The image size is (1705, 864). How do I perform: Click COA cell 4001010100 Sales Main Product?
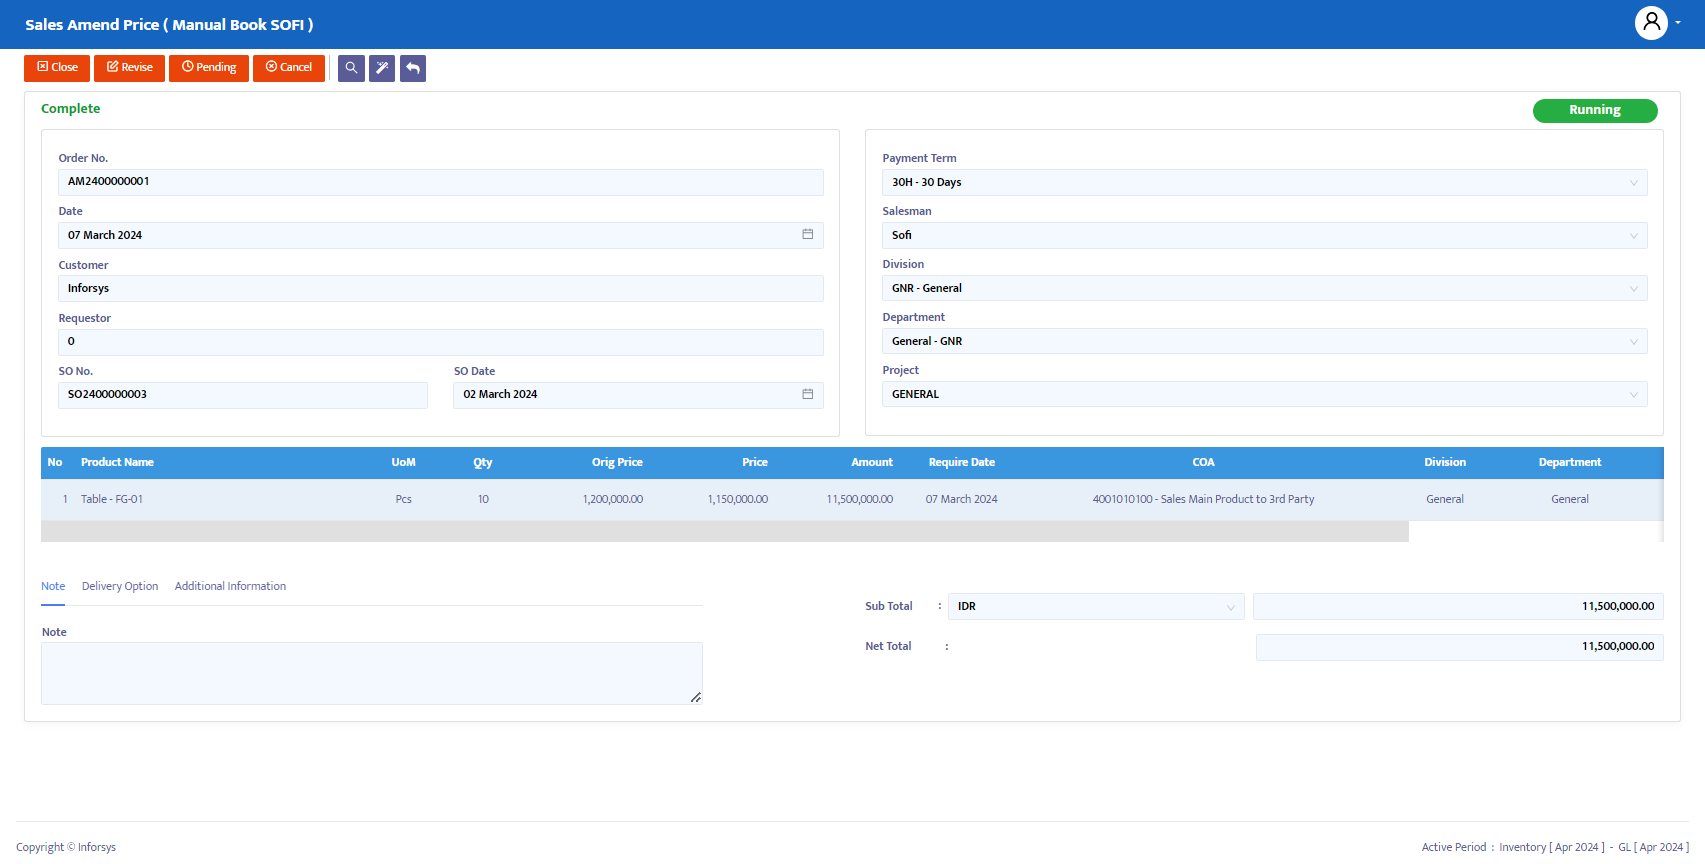(x=1203, y=499)
